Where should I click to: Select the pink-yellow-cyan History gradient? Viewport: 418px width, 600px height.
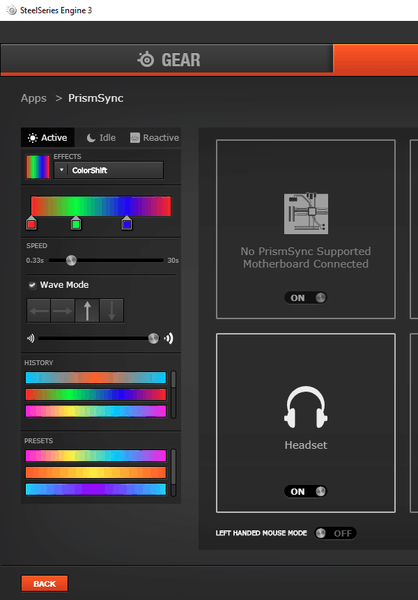(96, 411)
